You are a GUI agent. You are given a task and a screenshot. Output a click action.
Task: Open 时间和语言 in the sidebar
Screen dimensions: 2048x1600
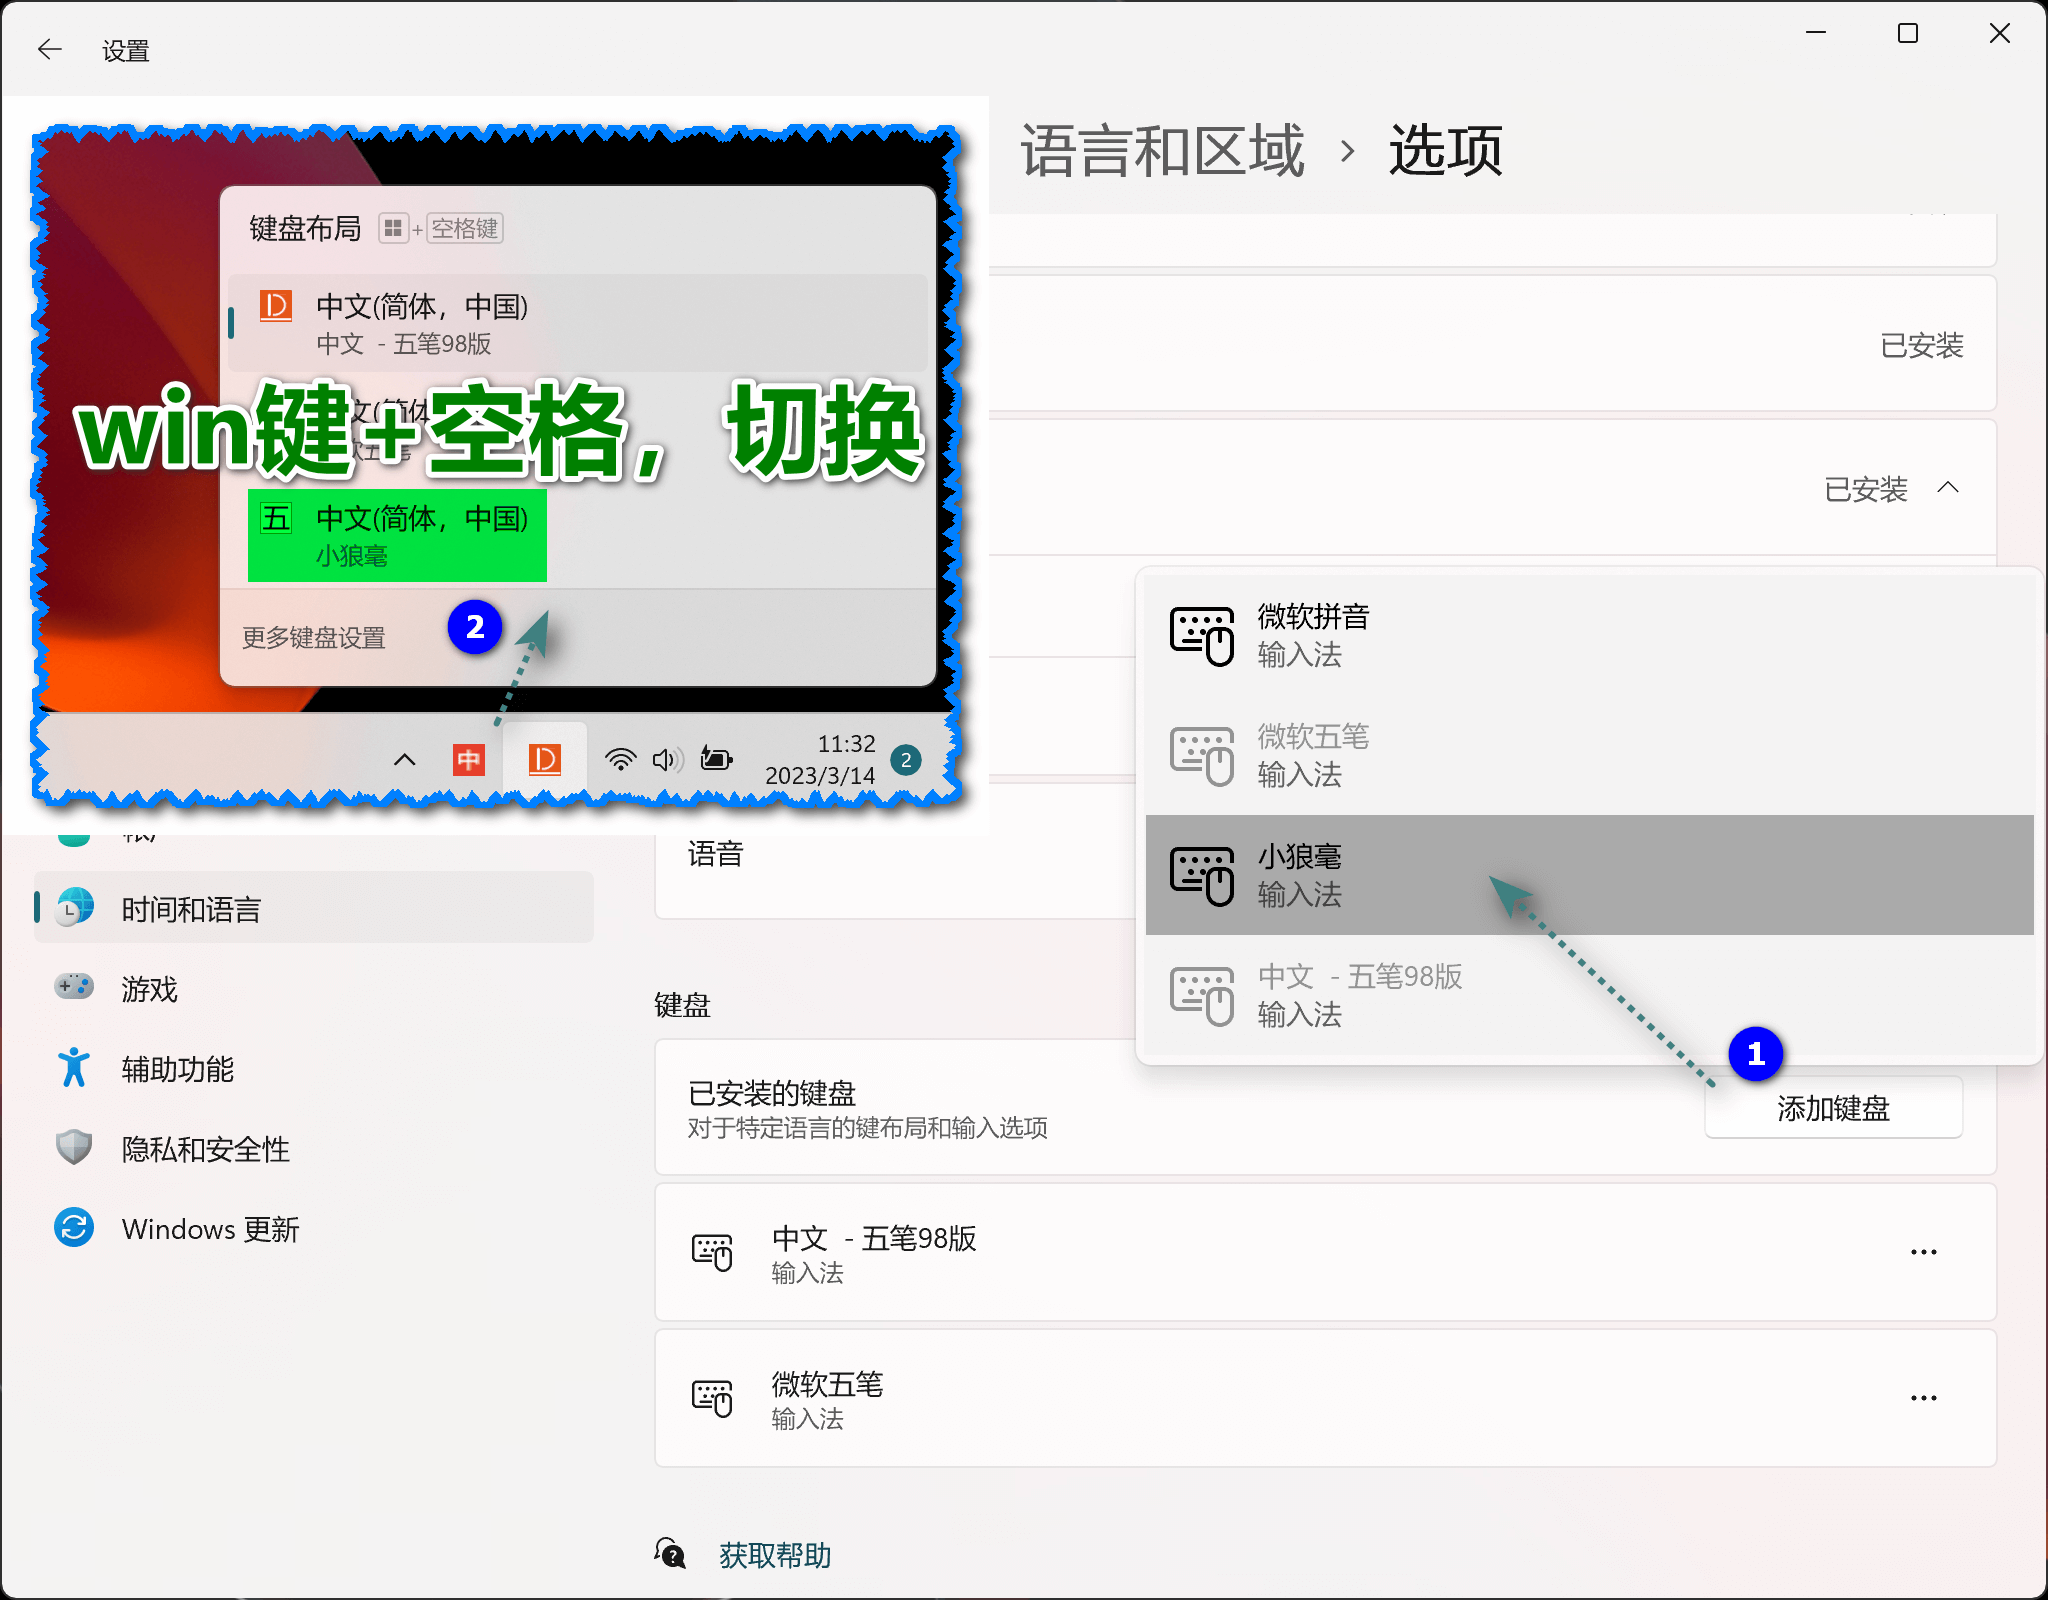coord(314,908)
